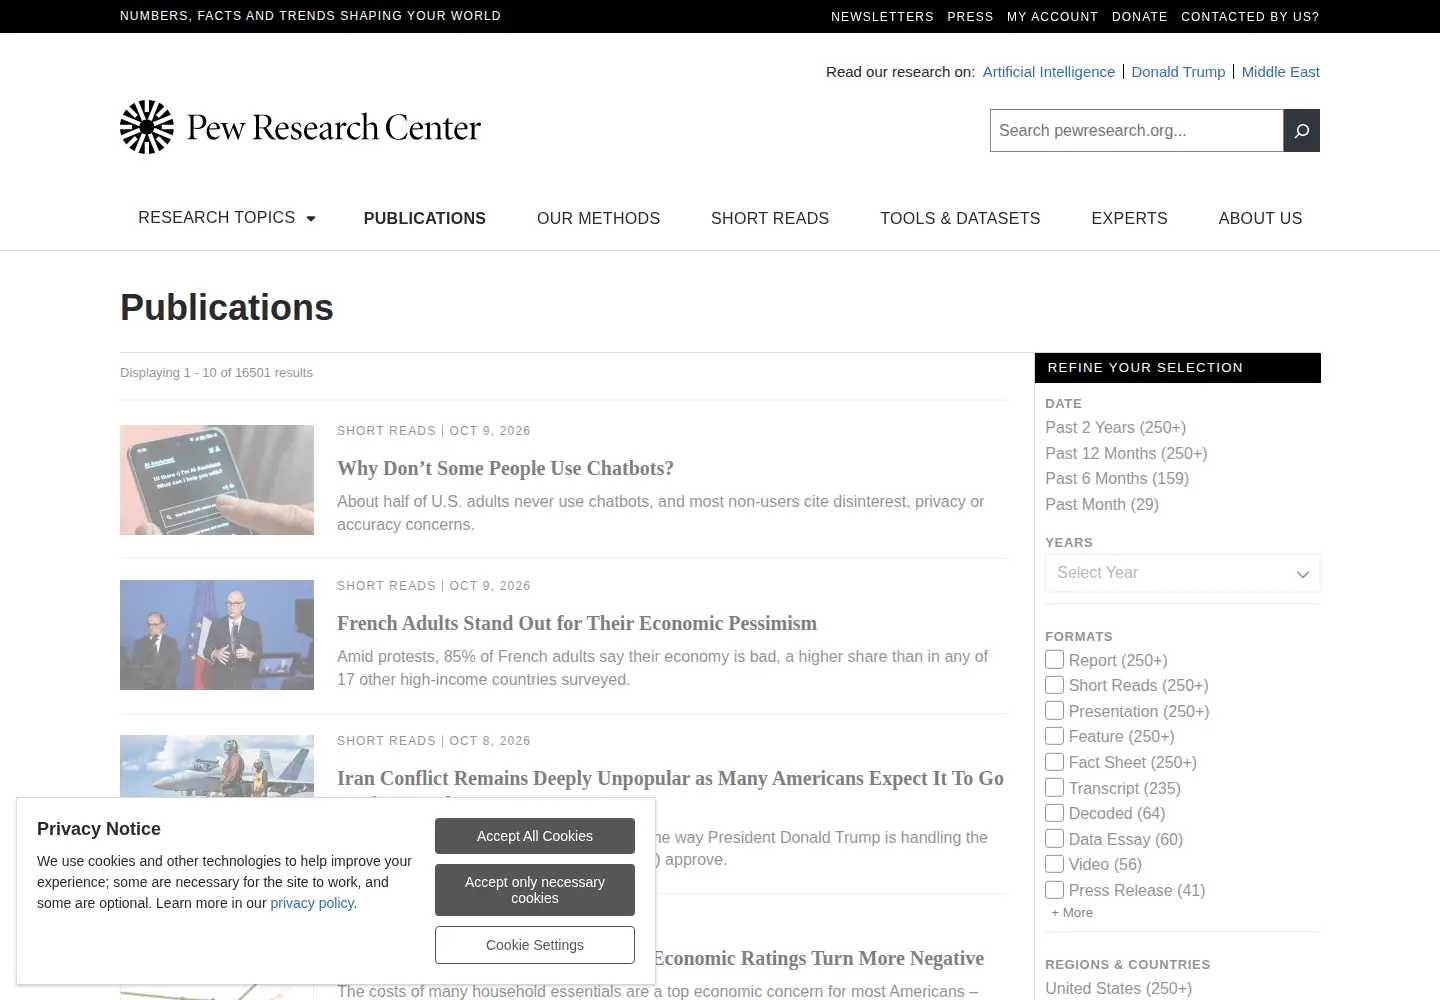Open the About Us nav item

pos(1260,218)
